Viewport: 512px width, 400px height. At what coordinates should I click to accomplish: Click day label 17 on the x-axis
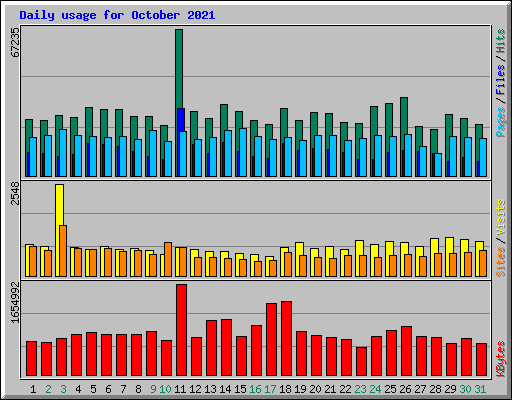(270, 389)
